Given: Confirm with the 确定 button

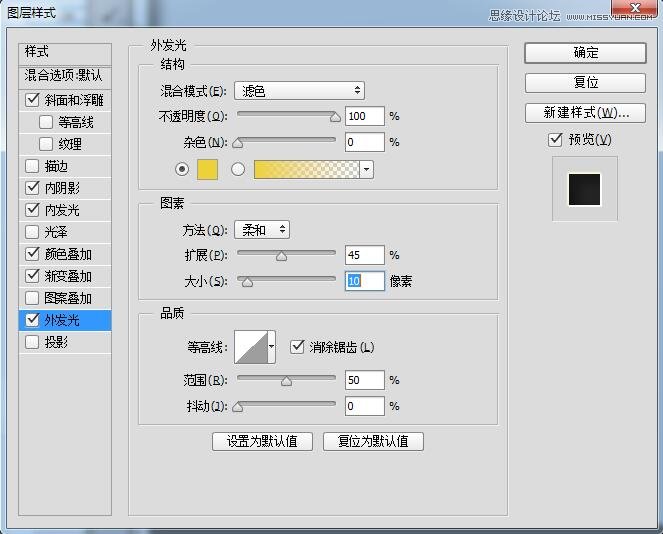Looking at the screenshot, I should click(x=585, y=53).
